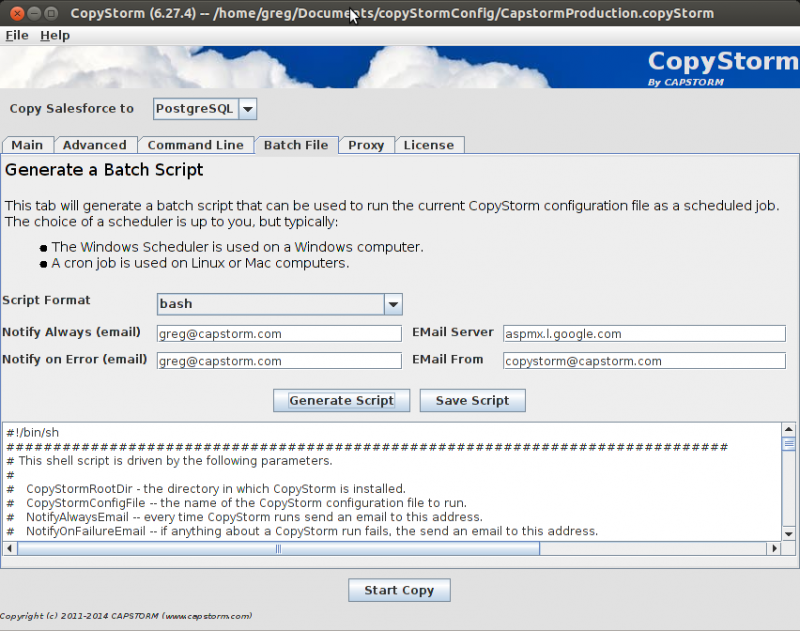Click the NotifyAlwaysEmail comment line
Image resolution: width=800 pixels, height=631 pixels.
coord(244,517)
